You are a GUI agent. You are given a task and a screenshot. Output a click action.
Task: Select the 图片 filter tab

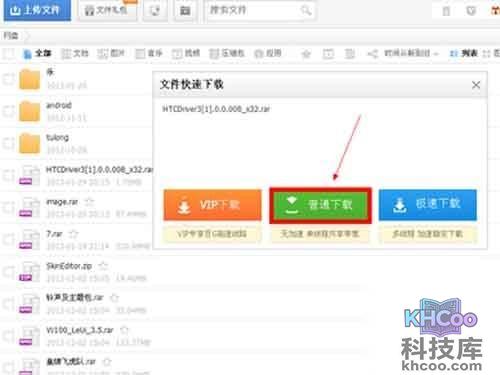tap(111, 53)
